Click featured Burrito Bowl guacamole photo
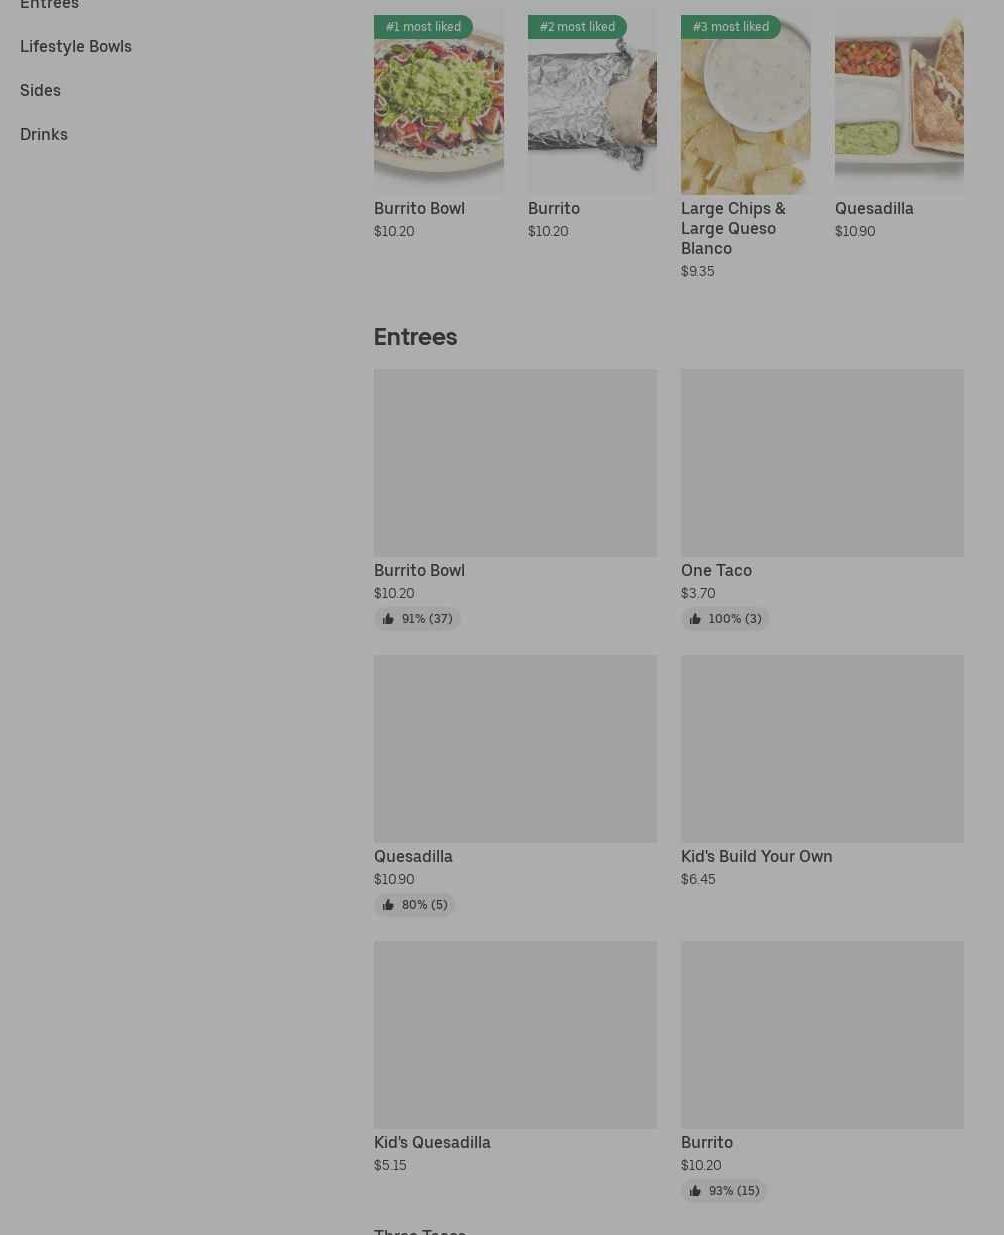The width and height of the screenshot is (1004, 1235). pos(438,102)
